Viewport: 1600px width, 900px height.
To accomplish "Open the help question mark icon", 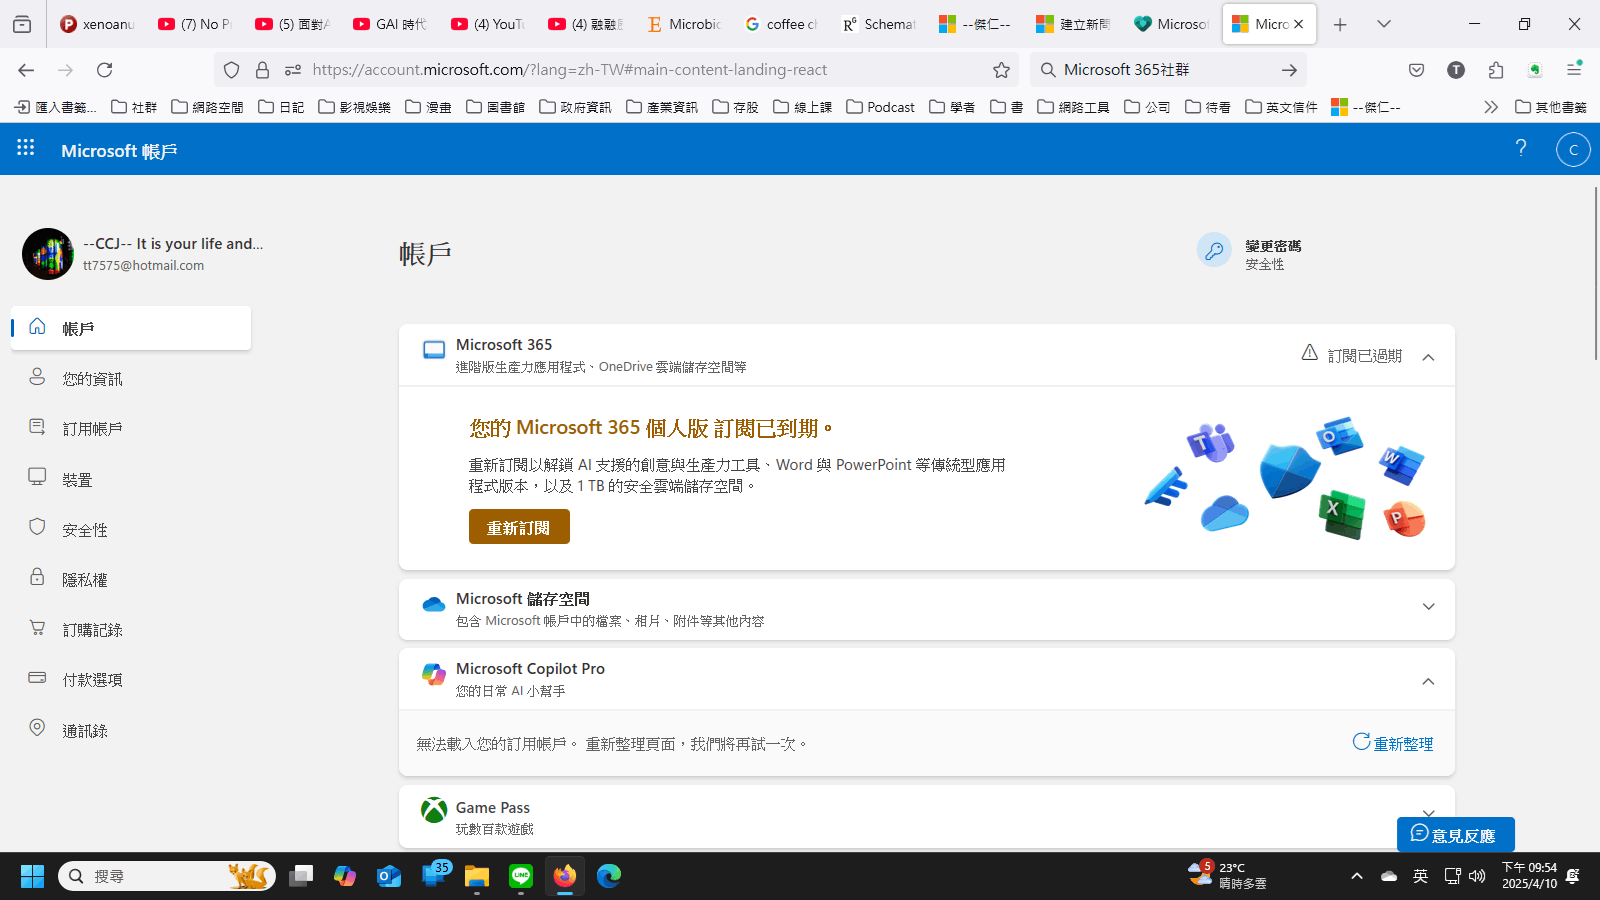I will [1521, 148].
